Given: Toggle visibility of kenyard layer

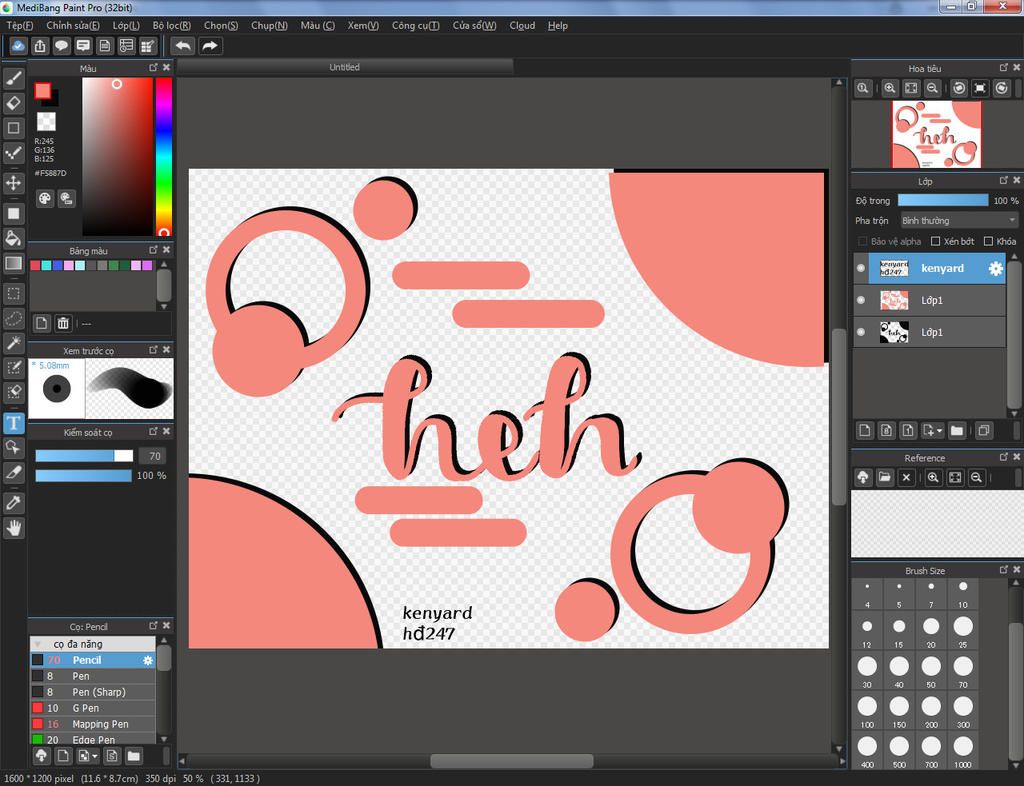Looking at the screenshot, I should point(861,268).
